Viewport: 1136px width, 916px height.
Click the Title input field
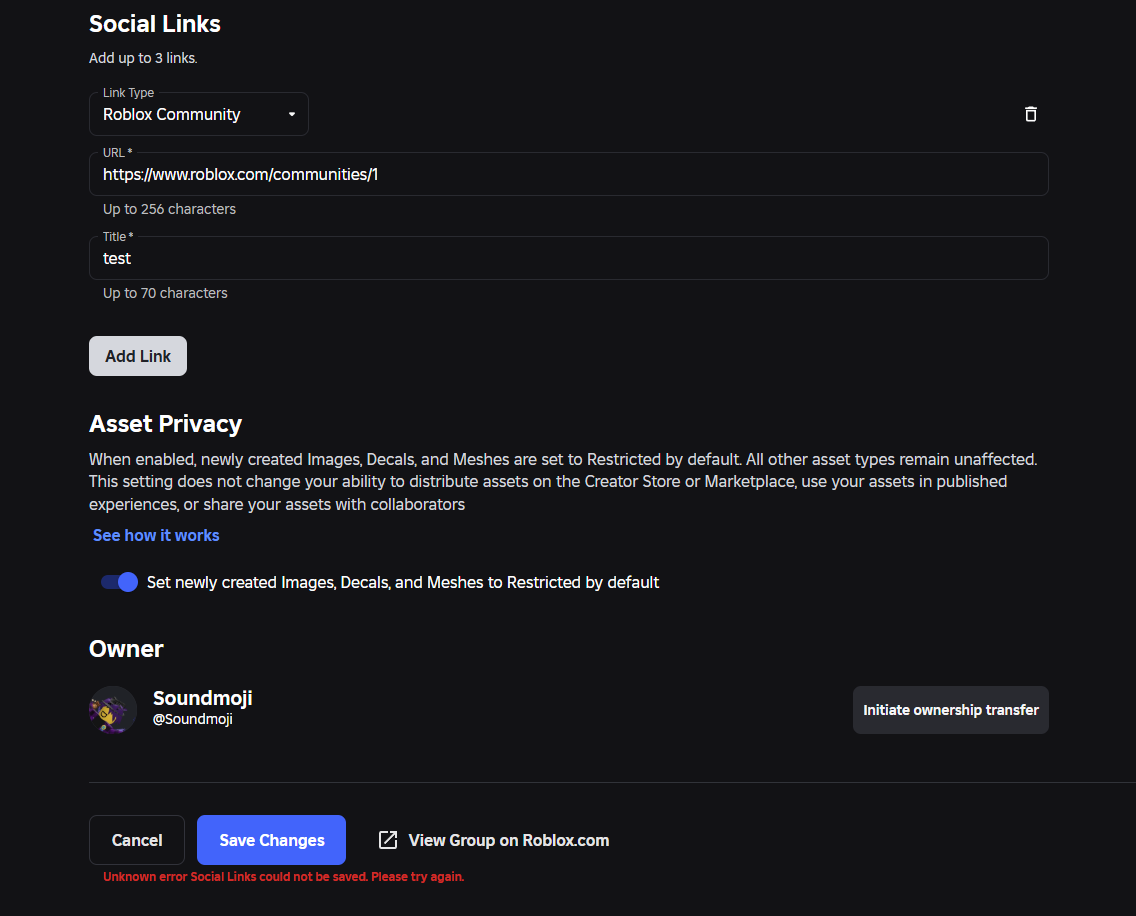point(569,258)
